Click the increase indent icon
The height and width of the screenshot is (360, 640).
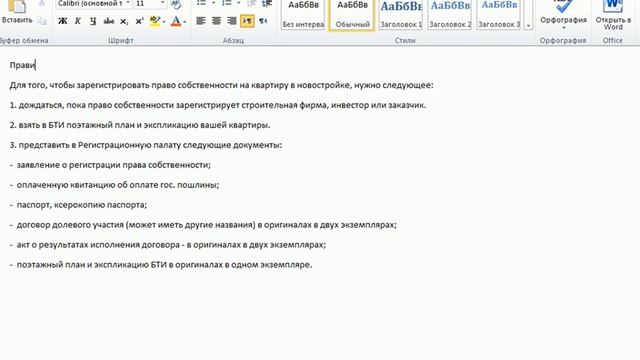tap(267, 4)
